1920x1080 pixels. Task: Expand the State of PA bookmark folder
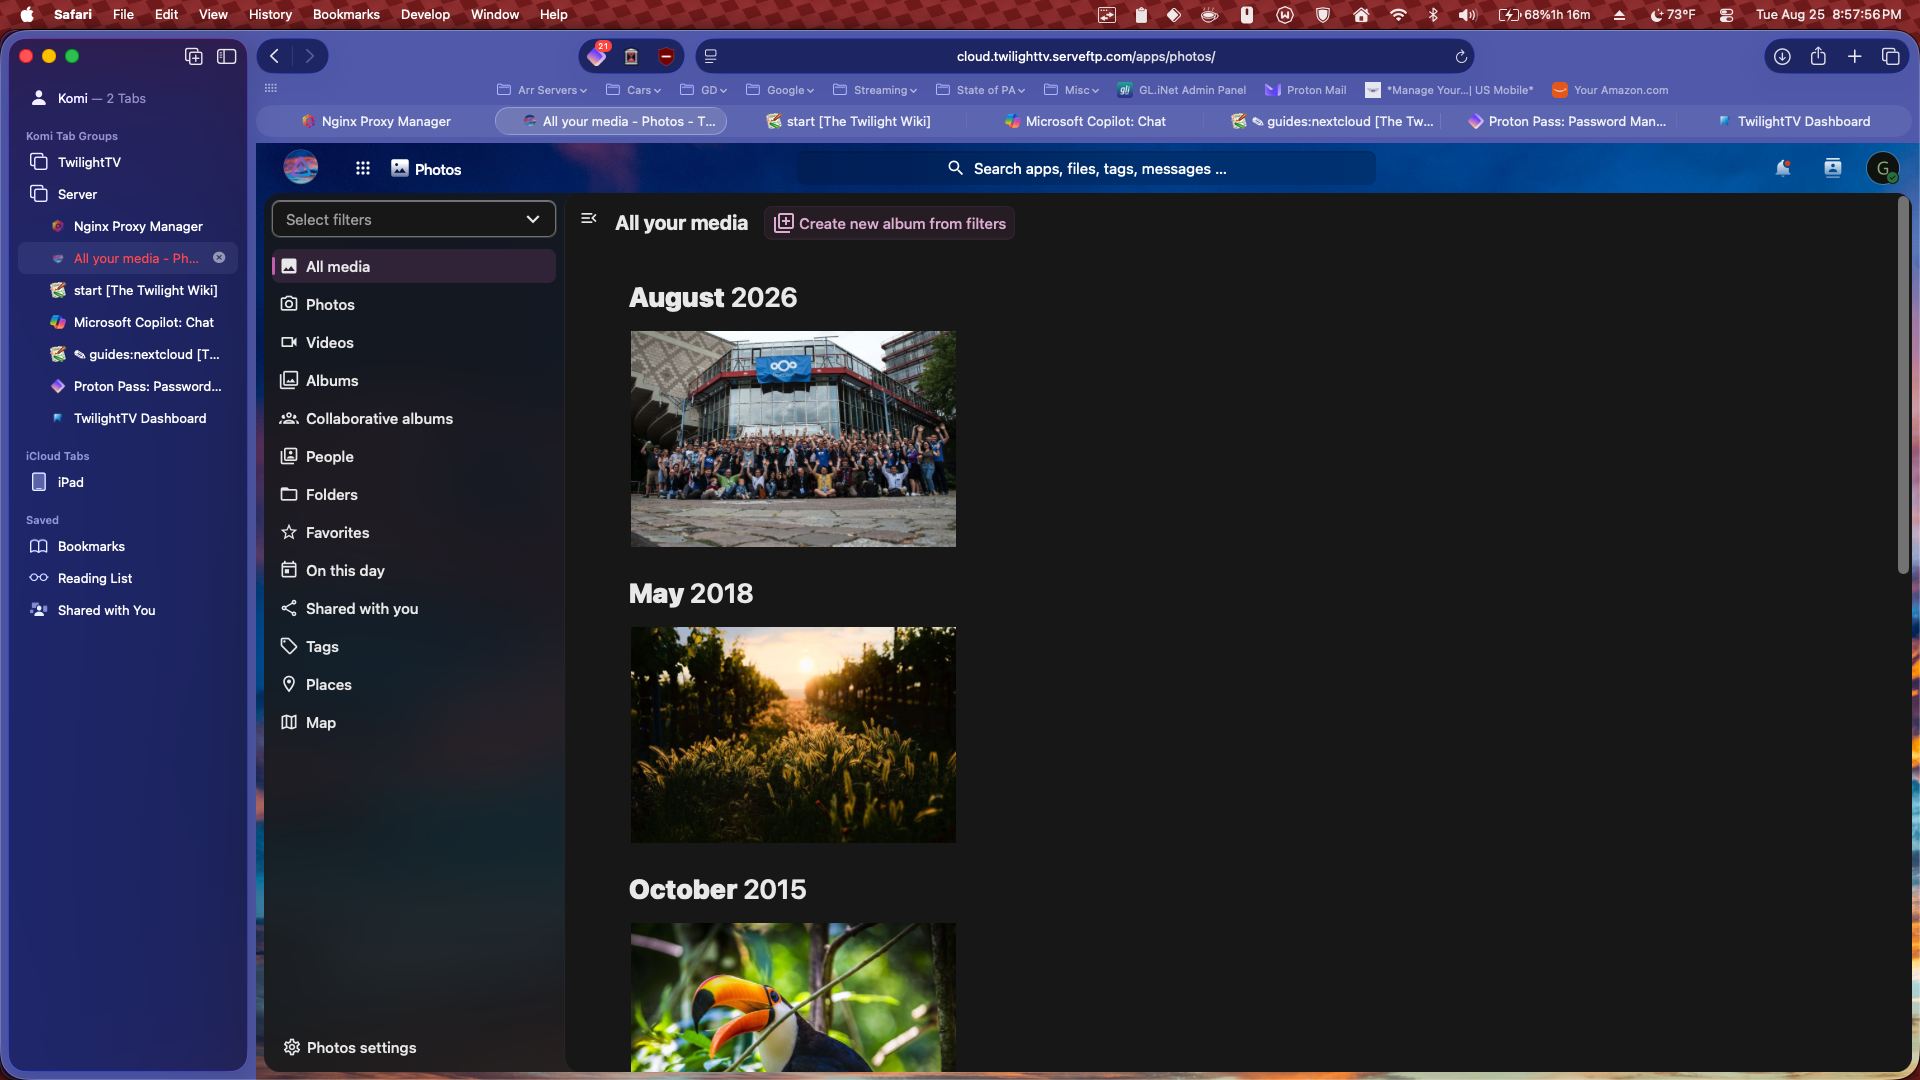point(981,90)
